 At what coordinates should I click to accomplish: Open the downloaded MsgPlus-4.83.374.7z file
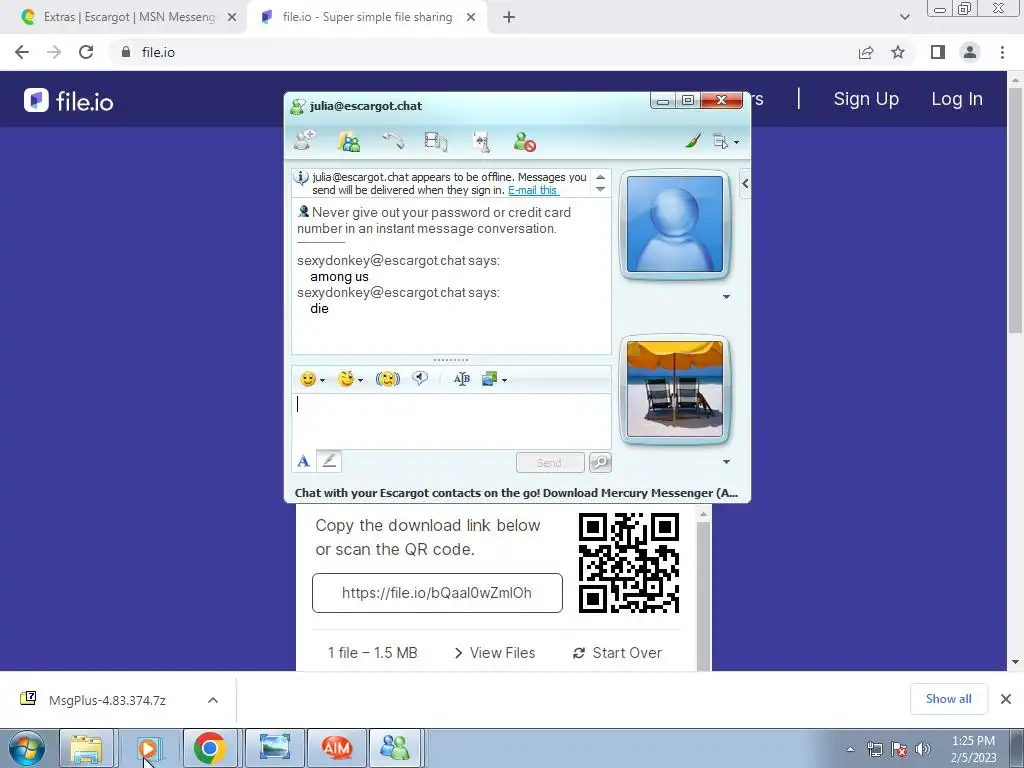coord(106,700)
